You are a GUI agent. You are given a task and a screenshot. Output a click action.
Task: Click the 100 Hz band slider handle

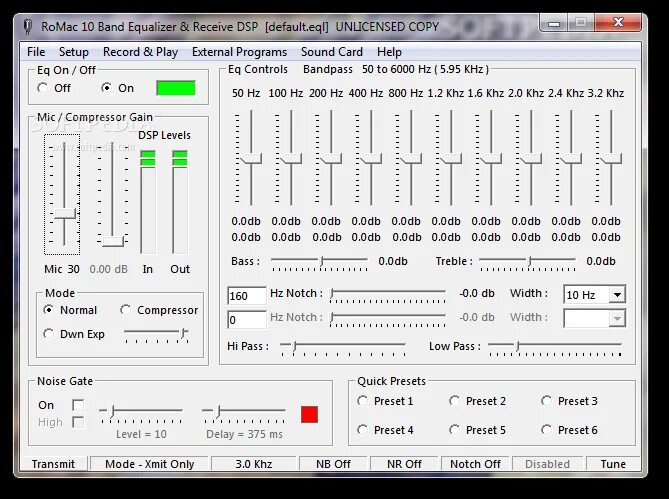[291, 159]
